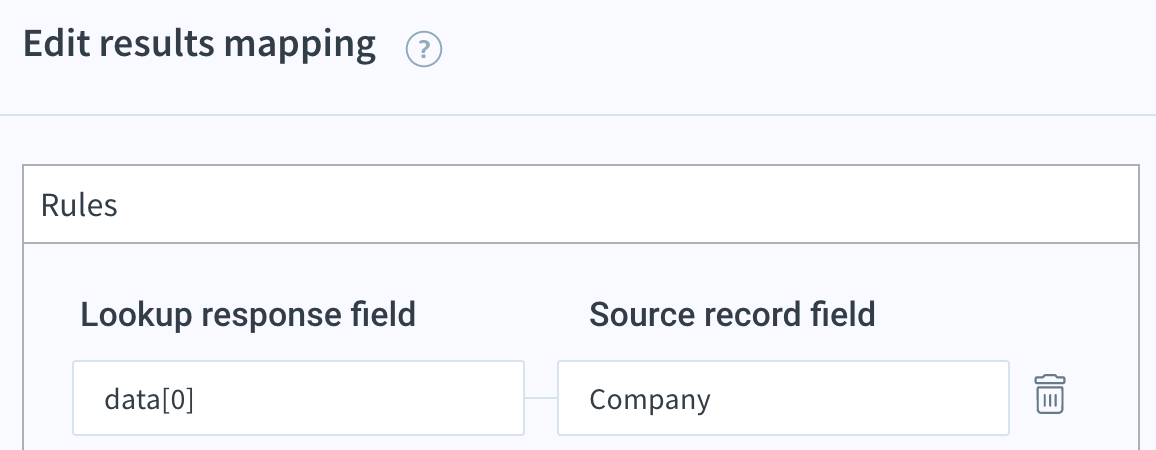The image size is (1156, 450).
Task: Select the Source record field column label
Action: 732,314
